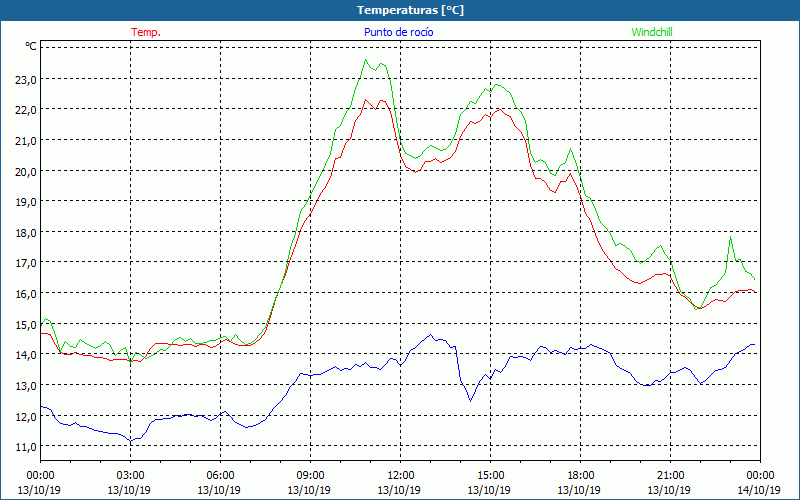
Task: Click the 18:00 time axis label
Action: point(581,476)
